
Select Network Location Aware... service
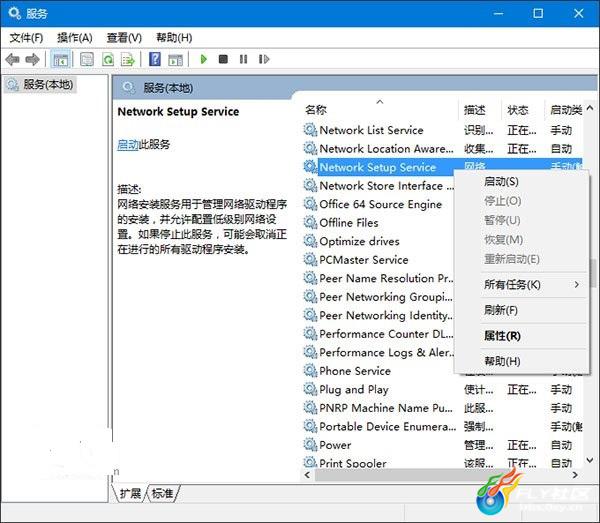[x=386, y=148]
